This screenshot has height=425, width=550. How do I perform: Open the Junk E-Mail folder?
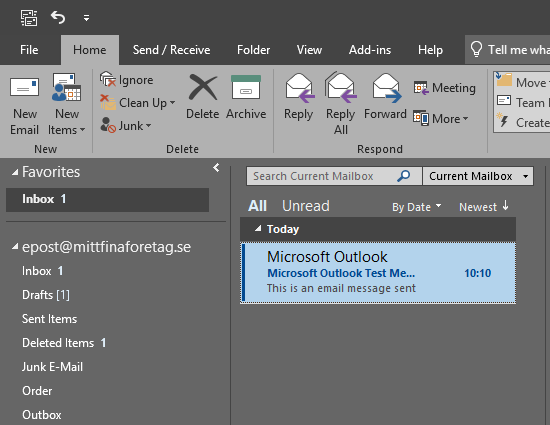point(52,367)
